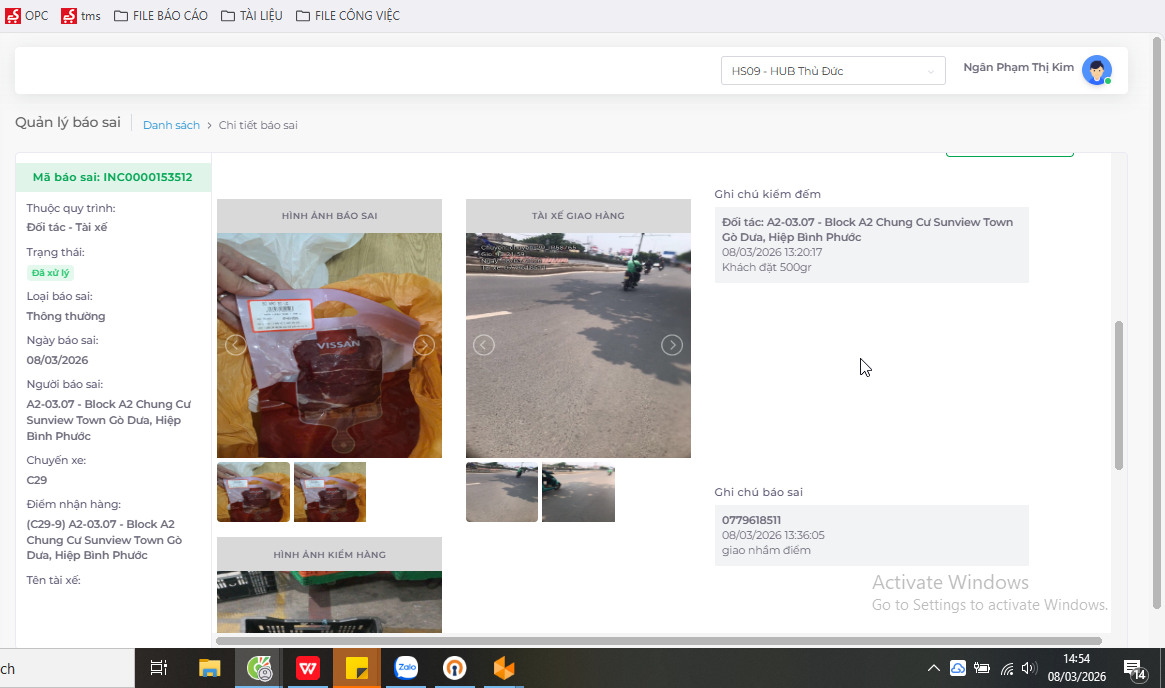Click the Khách đặt 500gr note text
1165x688 pixels.
pyautogui.click(x=766, y=267)
